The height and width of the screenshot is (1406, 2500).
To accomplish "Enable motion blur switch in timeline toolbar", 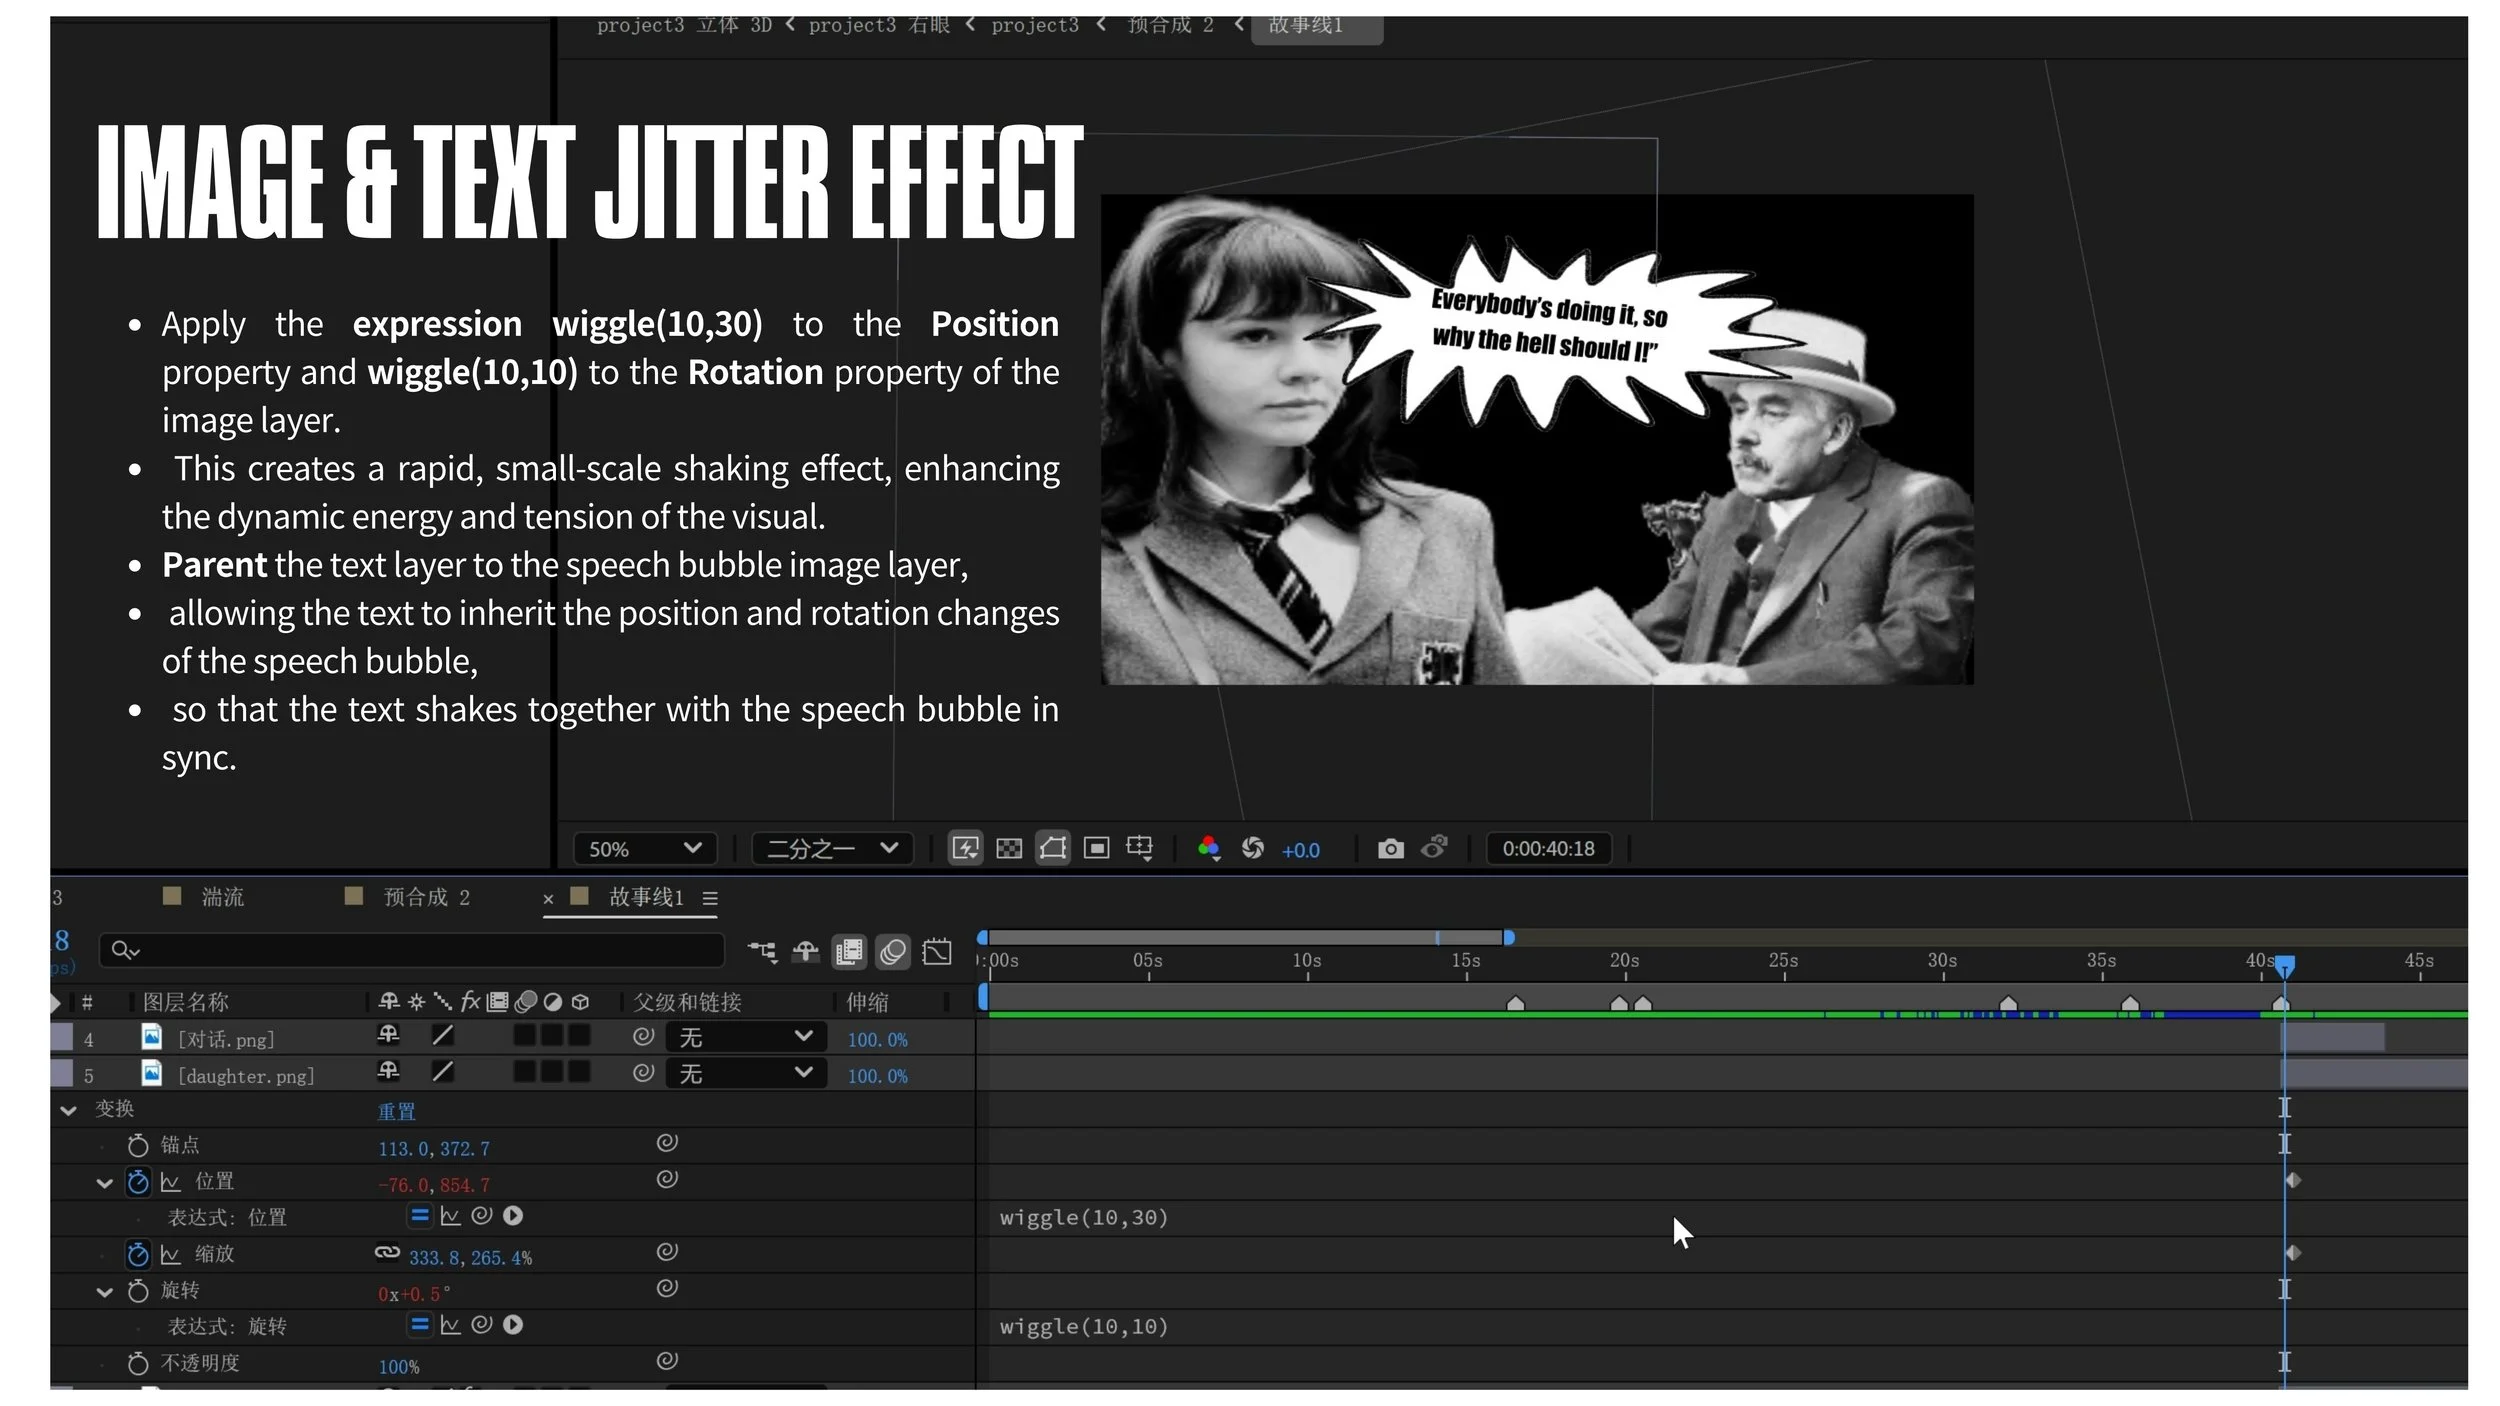I will 893,951.
